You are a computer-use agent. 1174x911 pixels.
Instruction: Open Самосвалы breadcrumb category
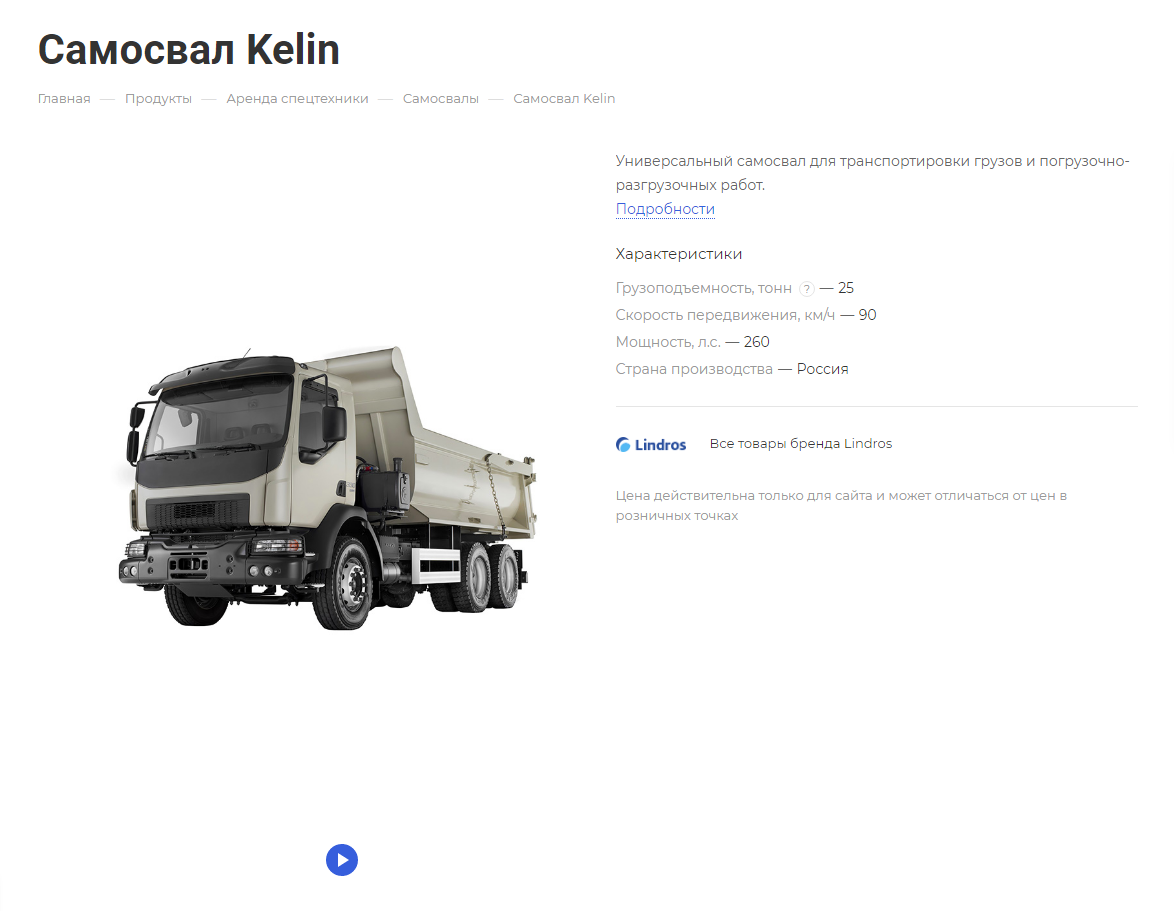click(440, 99)
